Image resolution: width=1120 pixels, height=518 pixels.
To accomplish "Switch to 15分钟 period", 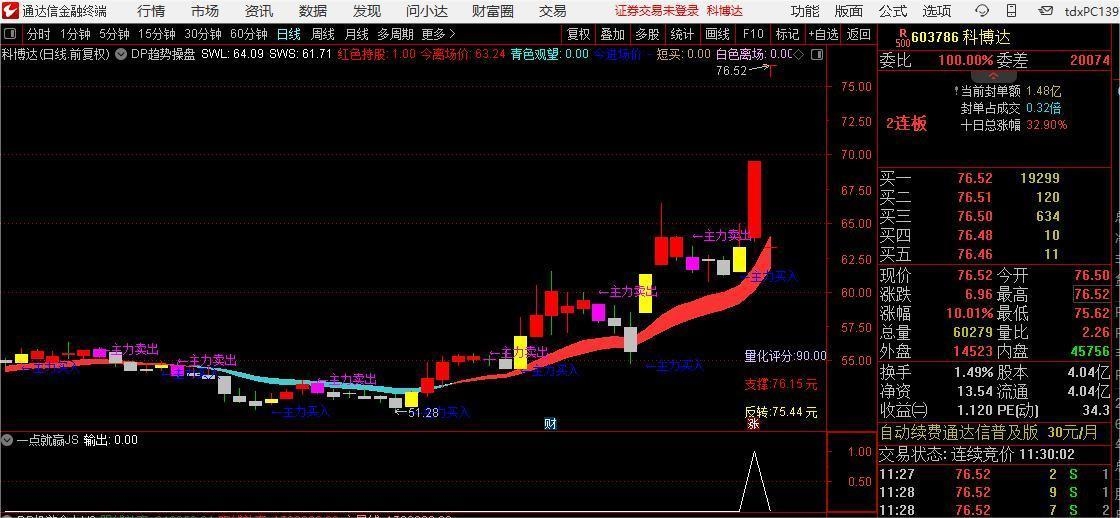I will [x=156, y=34].
